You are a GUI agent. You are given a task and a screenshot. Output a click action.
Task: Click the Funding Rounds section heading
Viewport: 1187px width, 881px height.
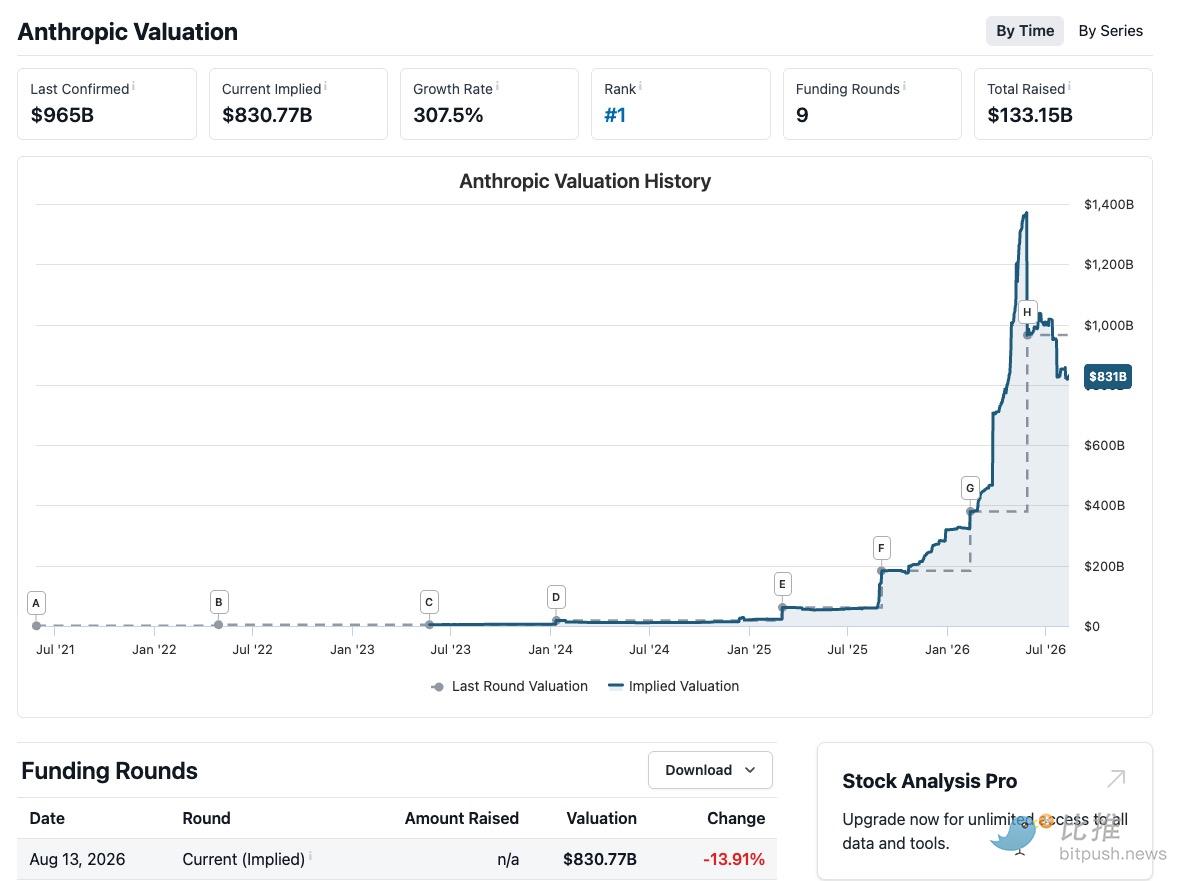coord(110,770)
